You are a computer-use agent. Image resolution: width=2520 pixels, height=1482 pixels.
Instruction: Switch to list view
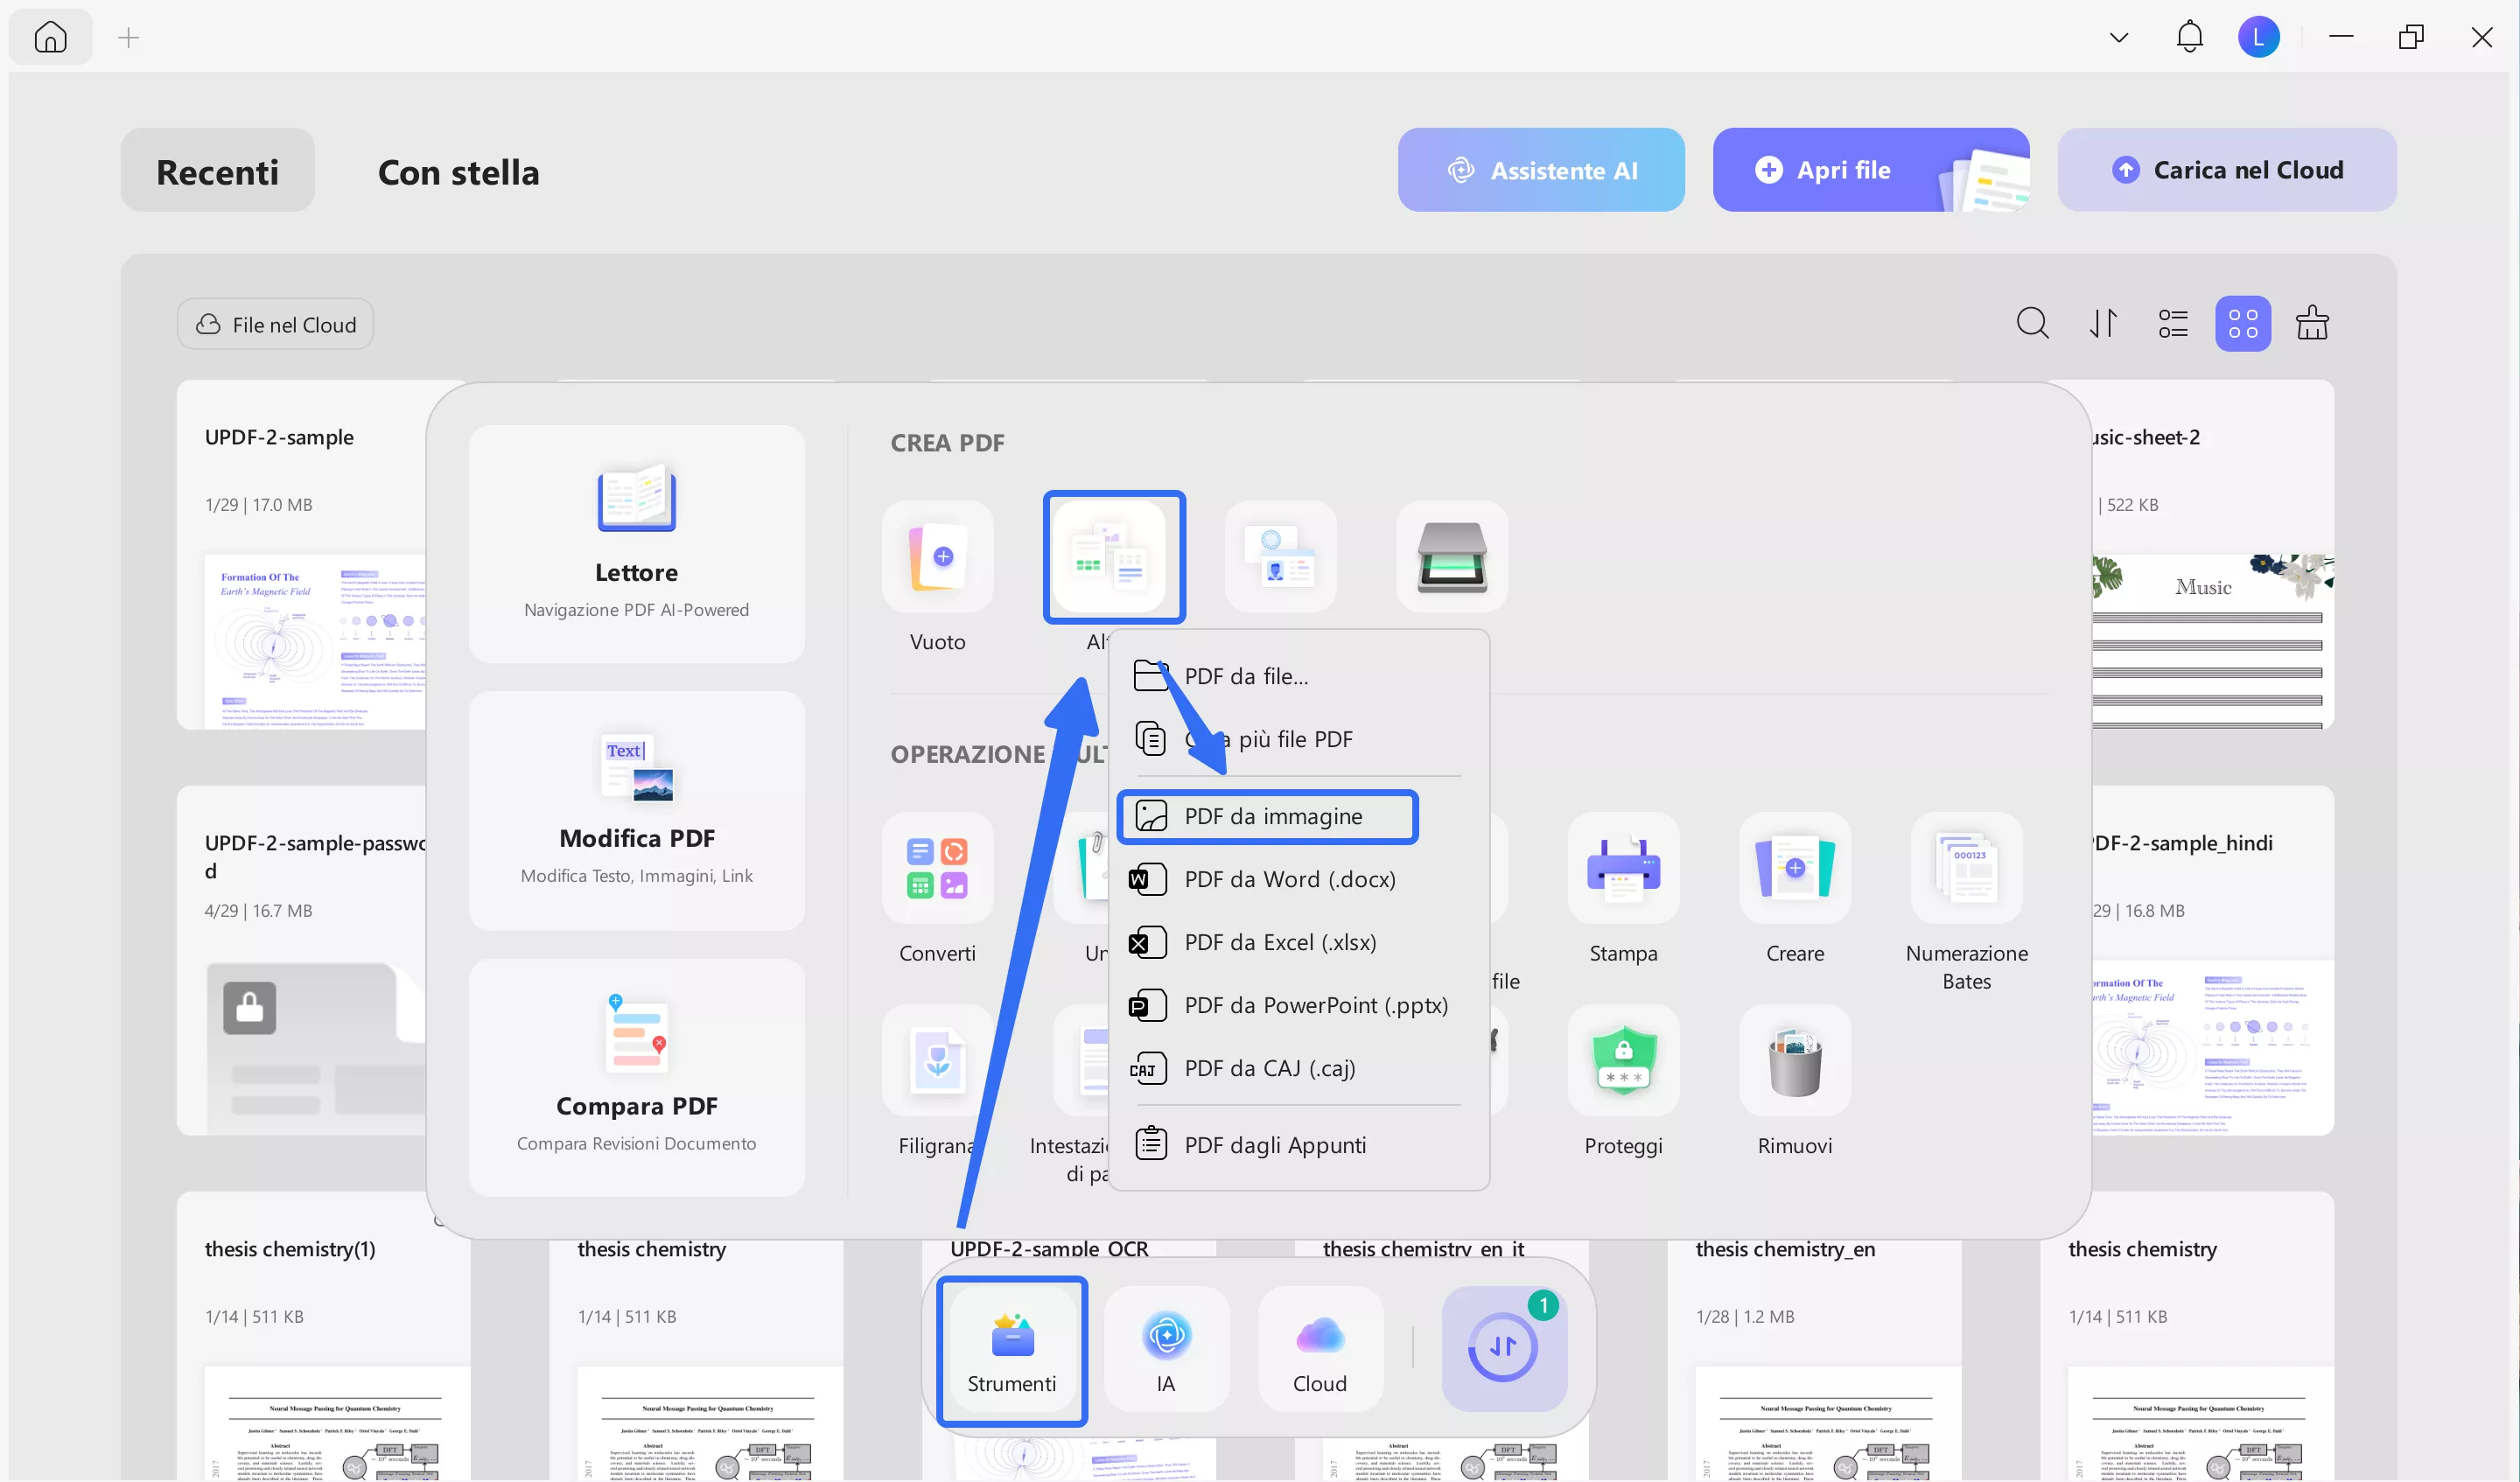2172,323
